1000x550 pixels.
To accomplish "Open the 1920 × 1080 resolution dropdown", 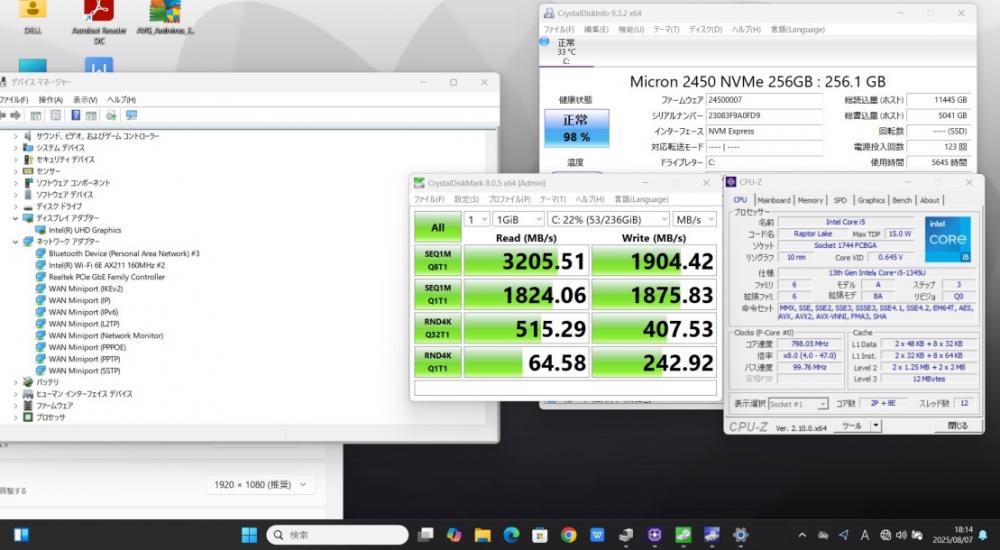I will [260, 485].
